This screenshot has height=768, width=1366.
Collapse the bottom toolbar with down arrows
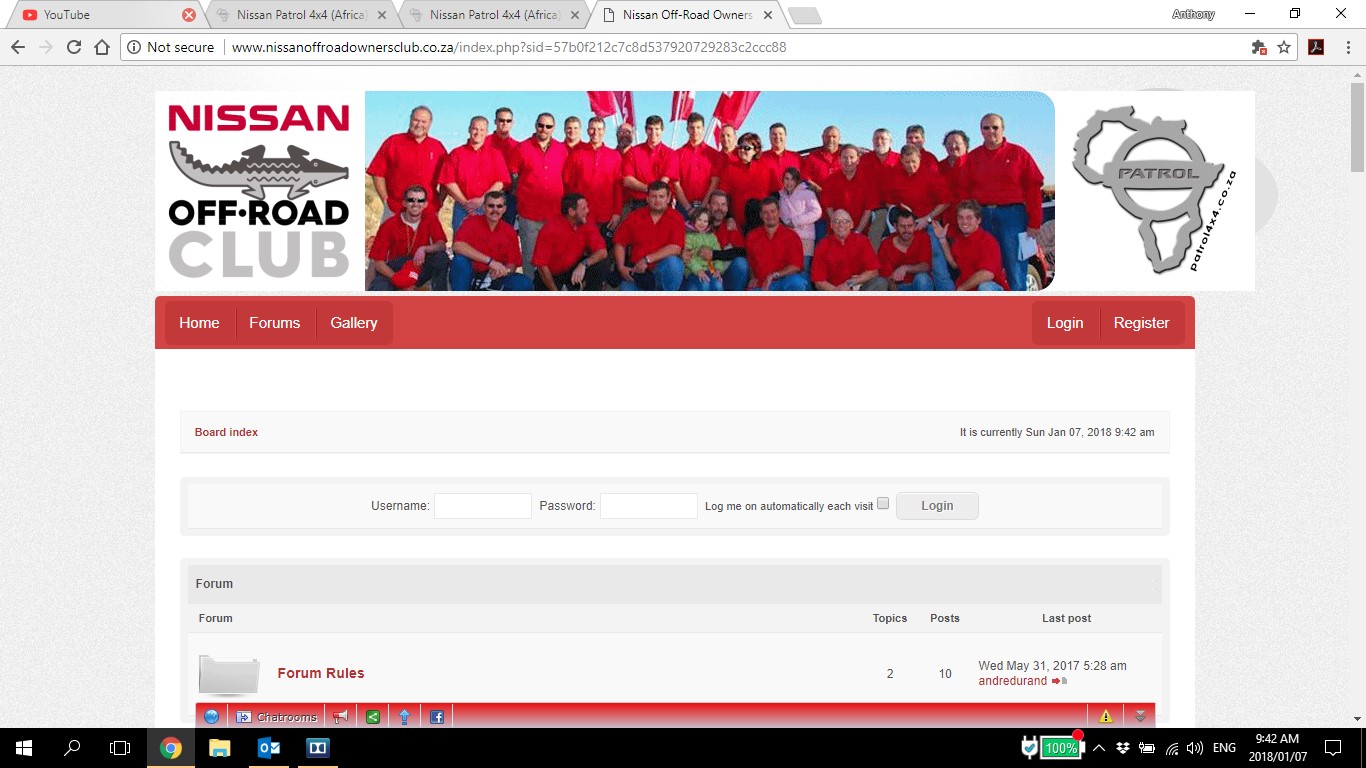click(1140, 716)
